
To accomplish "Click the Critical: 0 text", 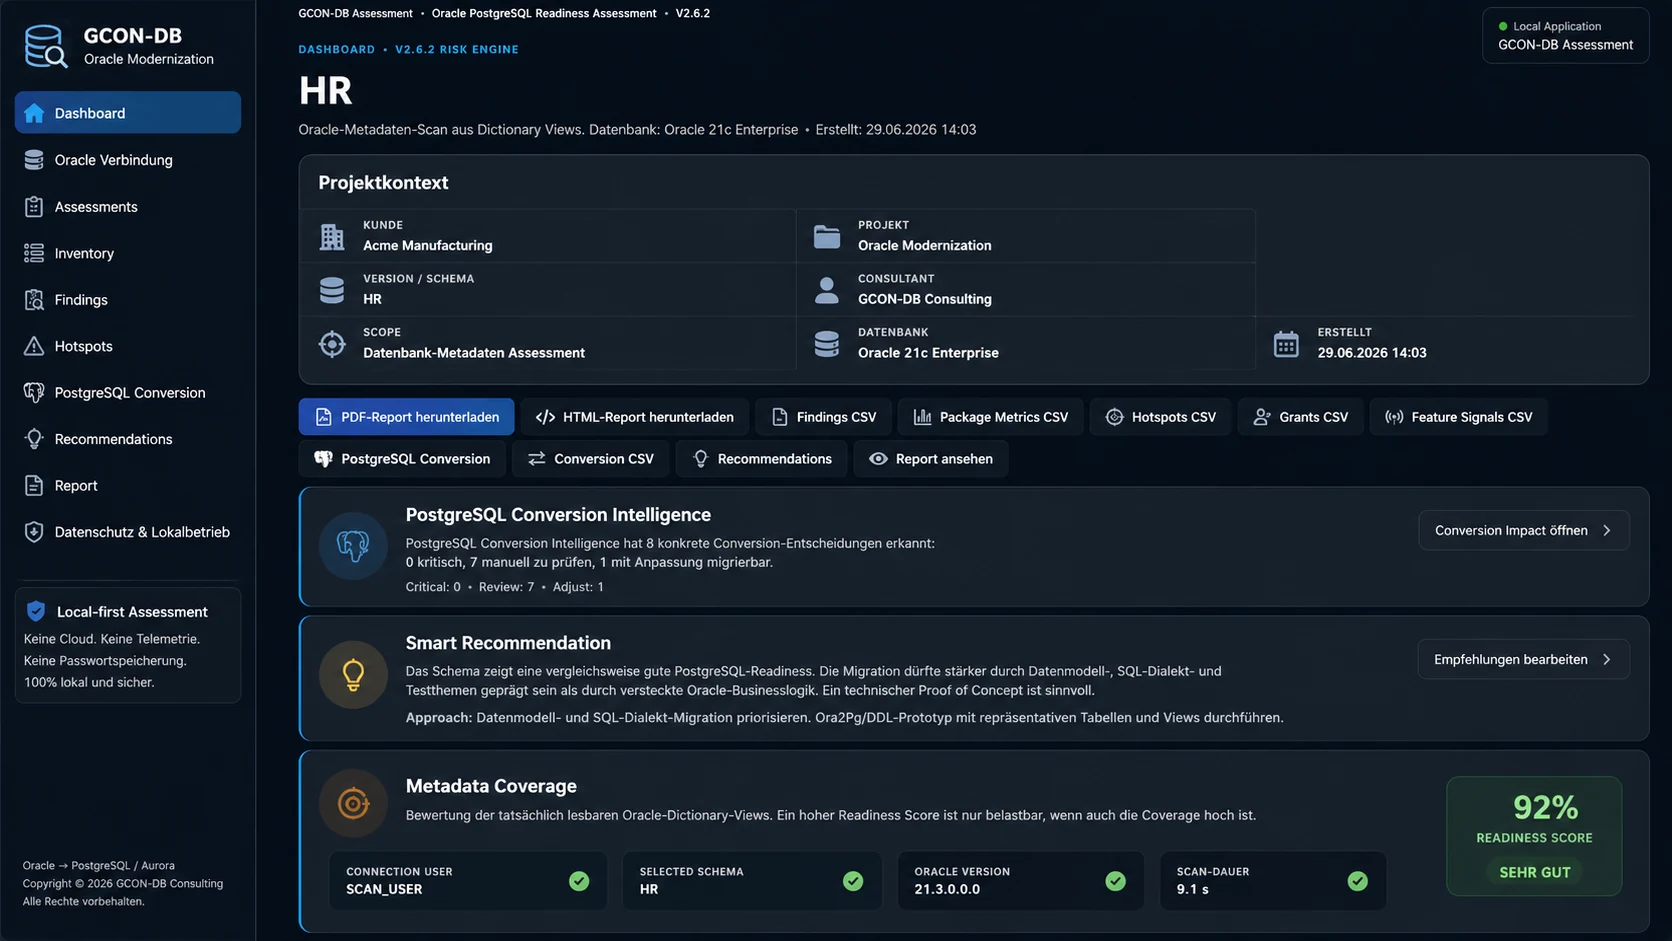I will (433, 587).
